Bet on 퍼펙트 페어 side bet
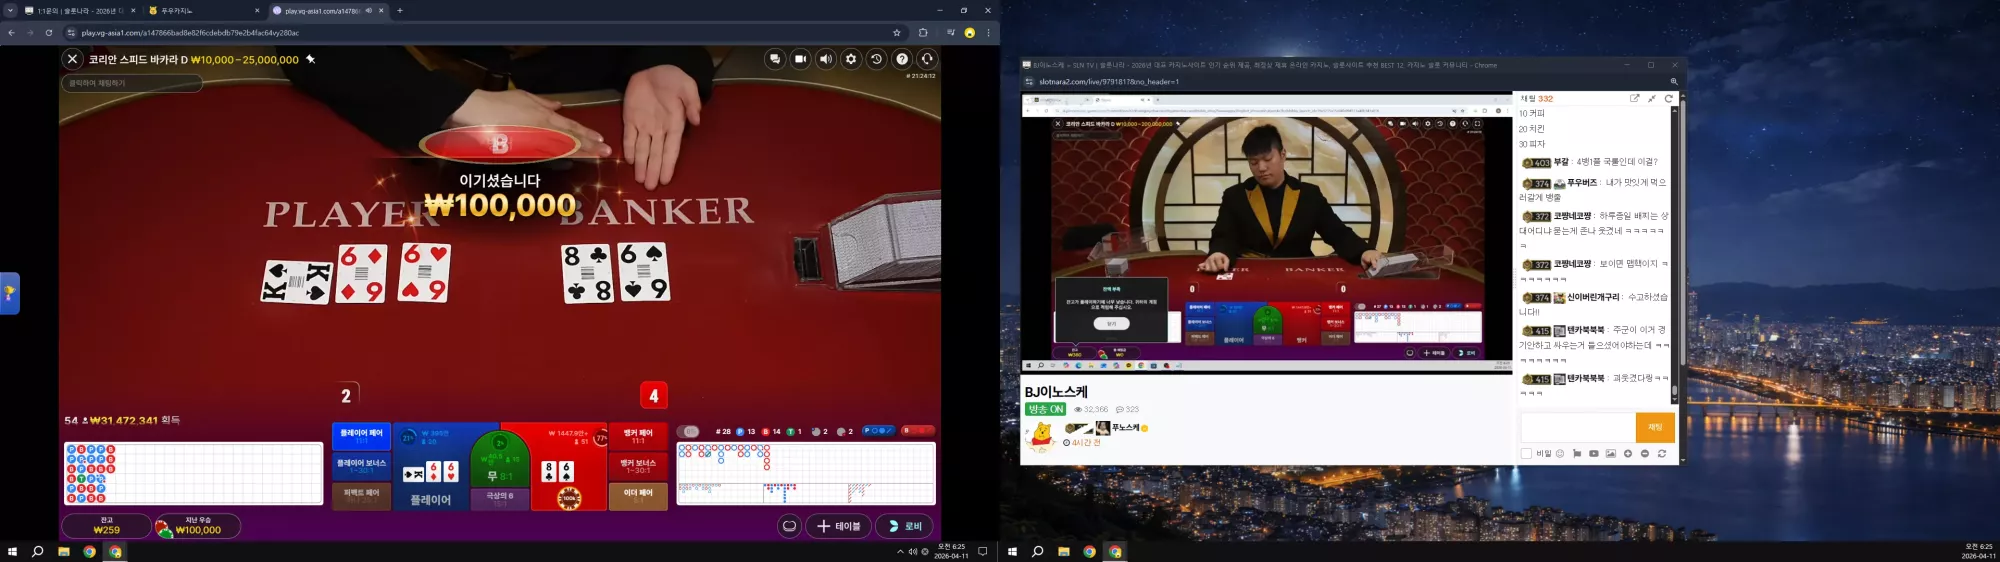Screen dimensions: 2000x562 click(361, 495)
